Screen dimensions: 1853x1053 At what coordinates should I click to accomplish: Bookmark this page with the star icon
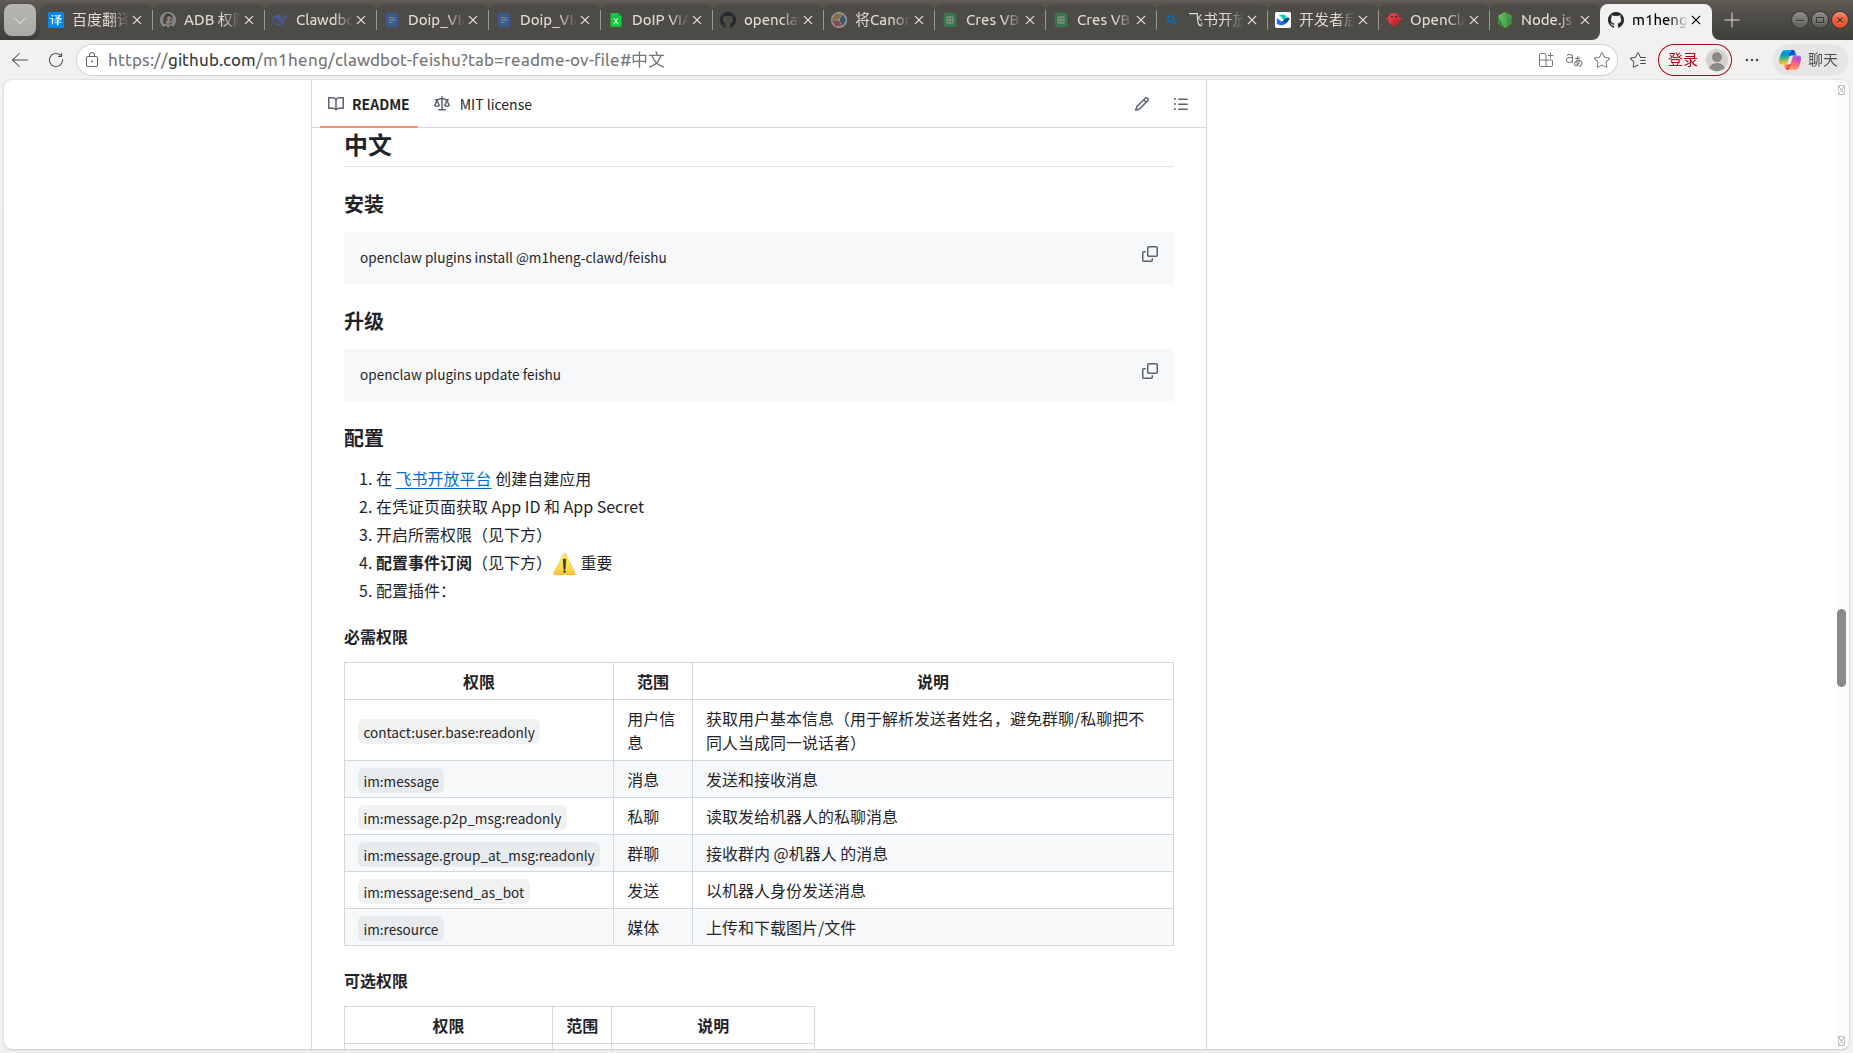[1602, 60]
